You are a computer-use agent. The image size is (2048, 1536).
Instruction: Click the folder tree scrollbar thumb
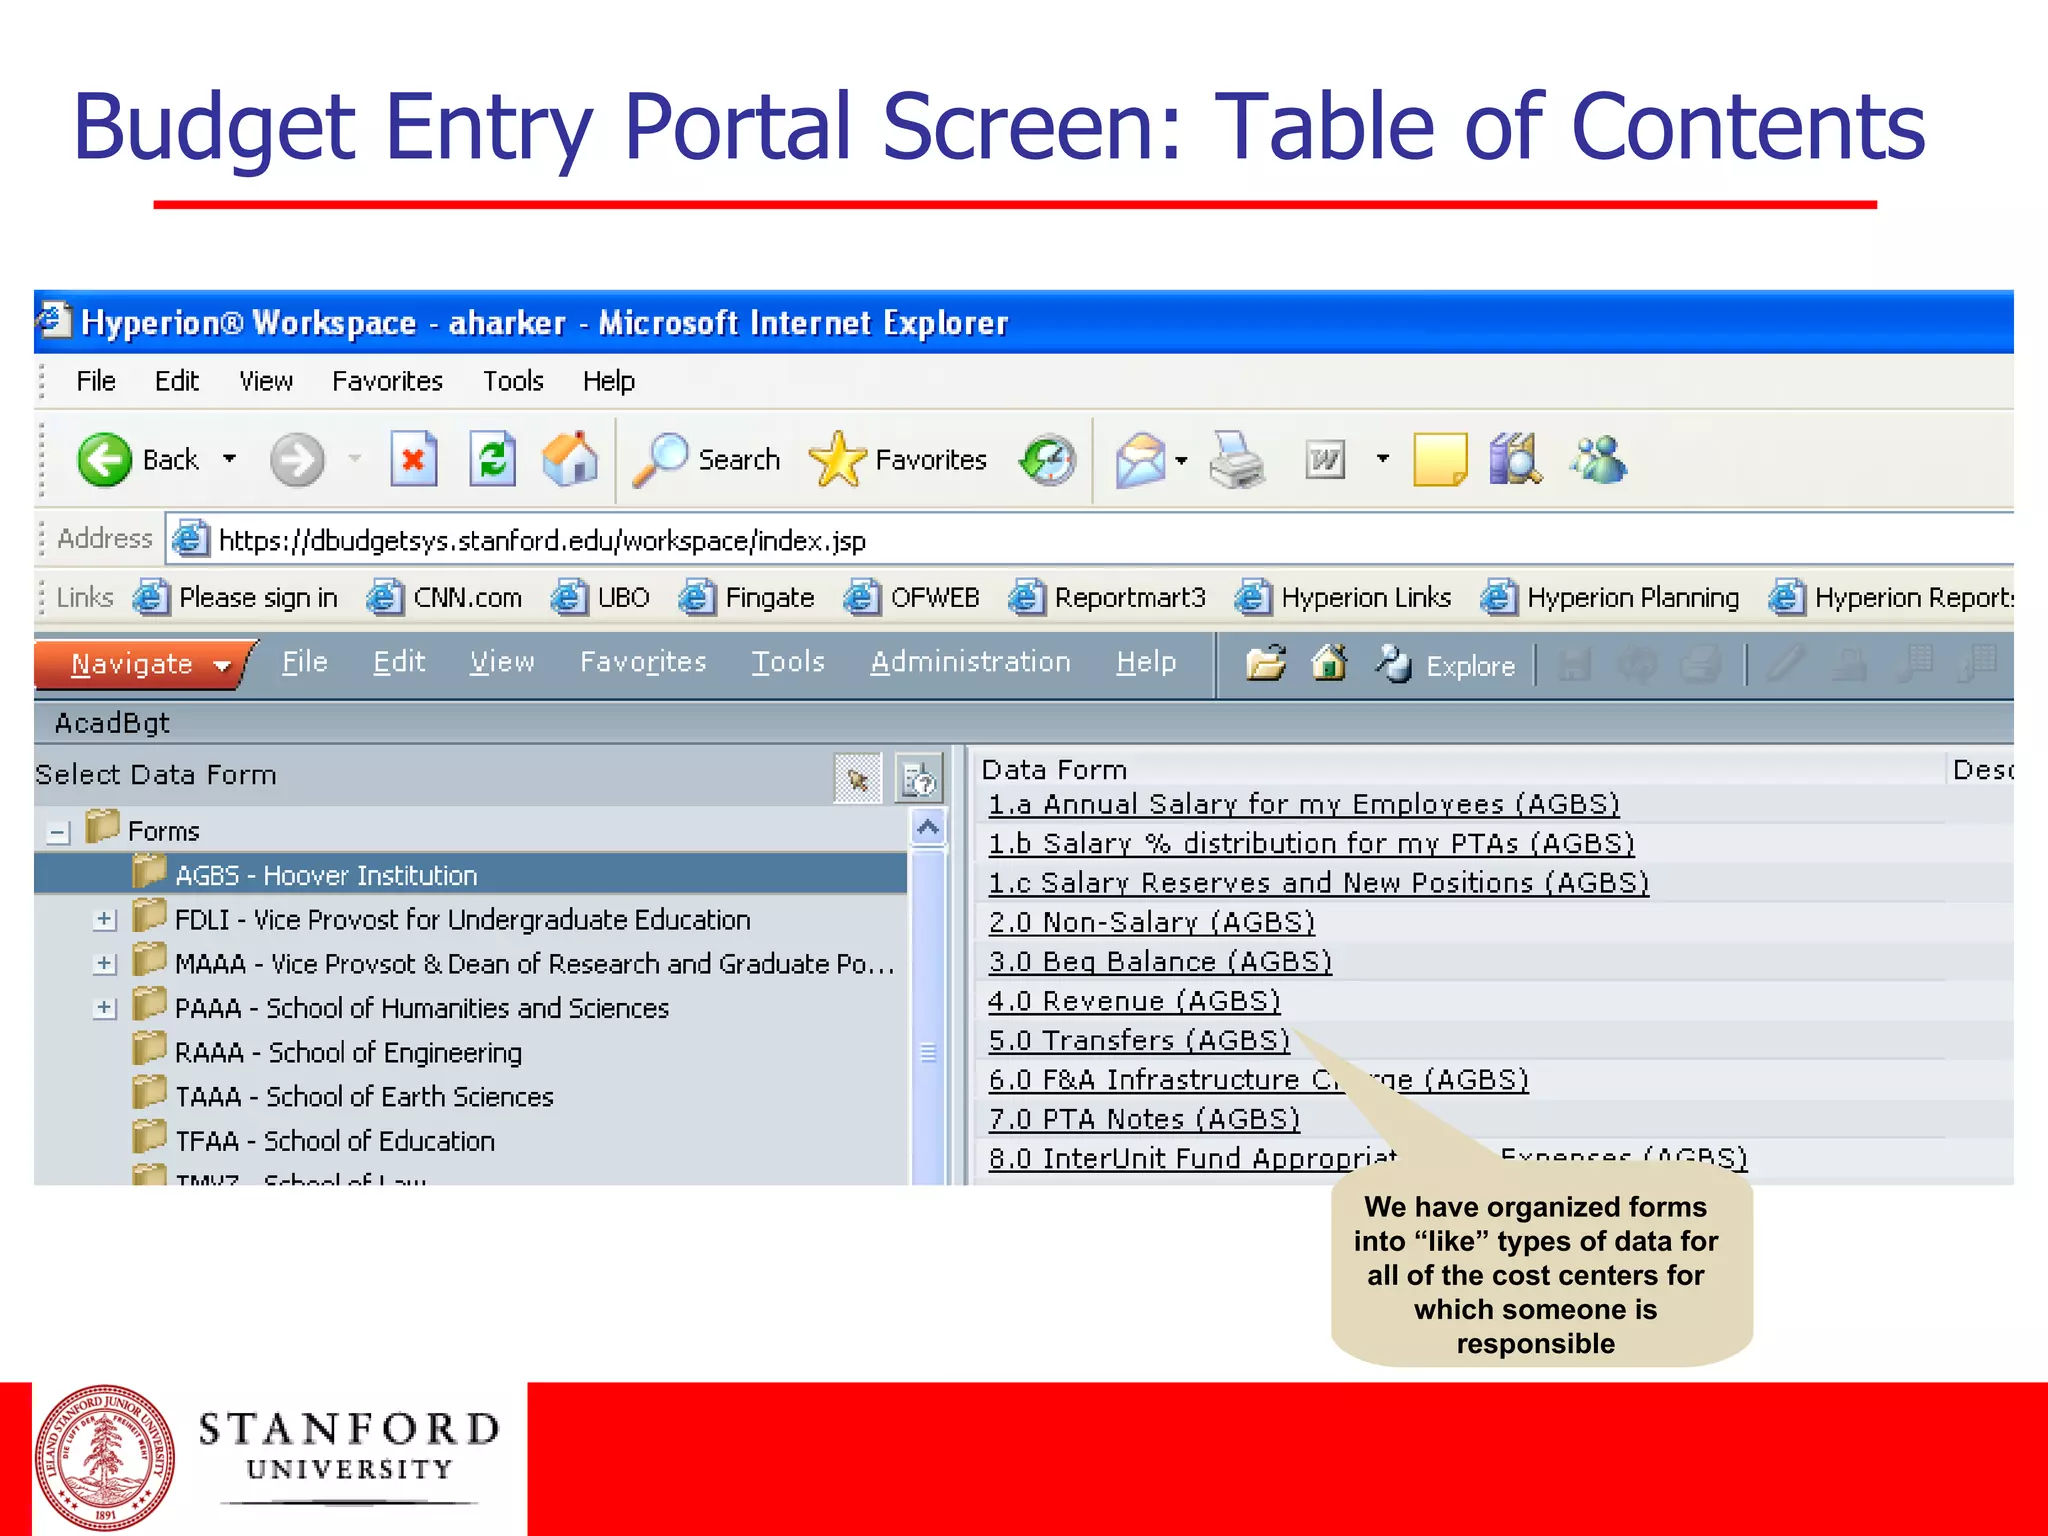[928, 1052]
